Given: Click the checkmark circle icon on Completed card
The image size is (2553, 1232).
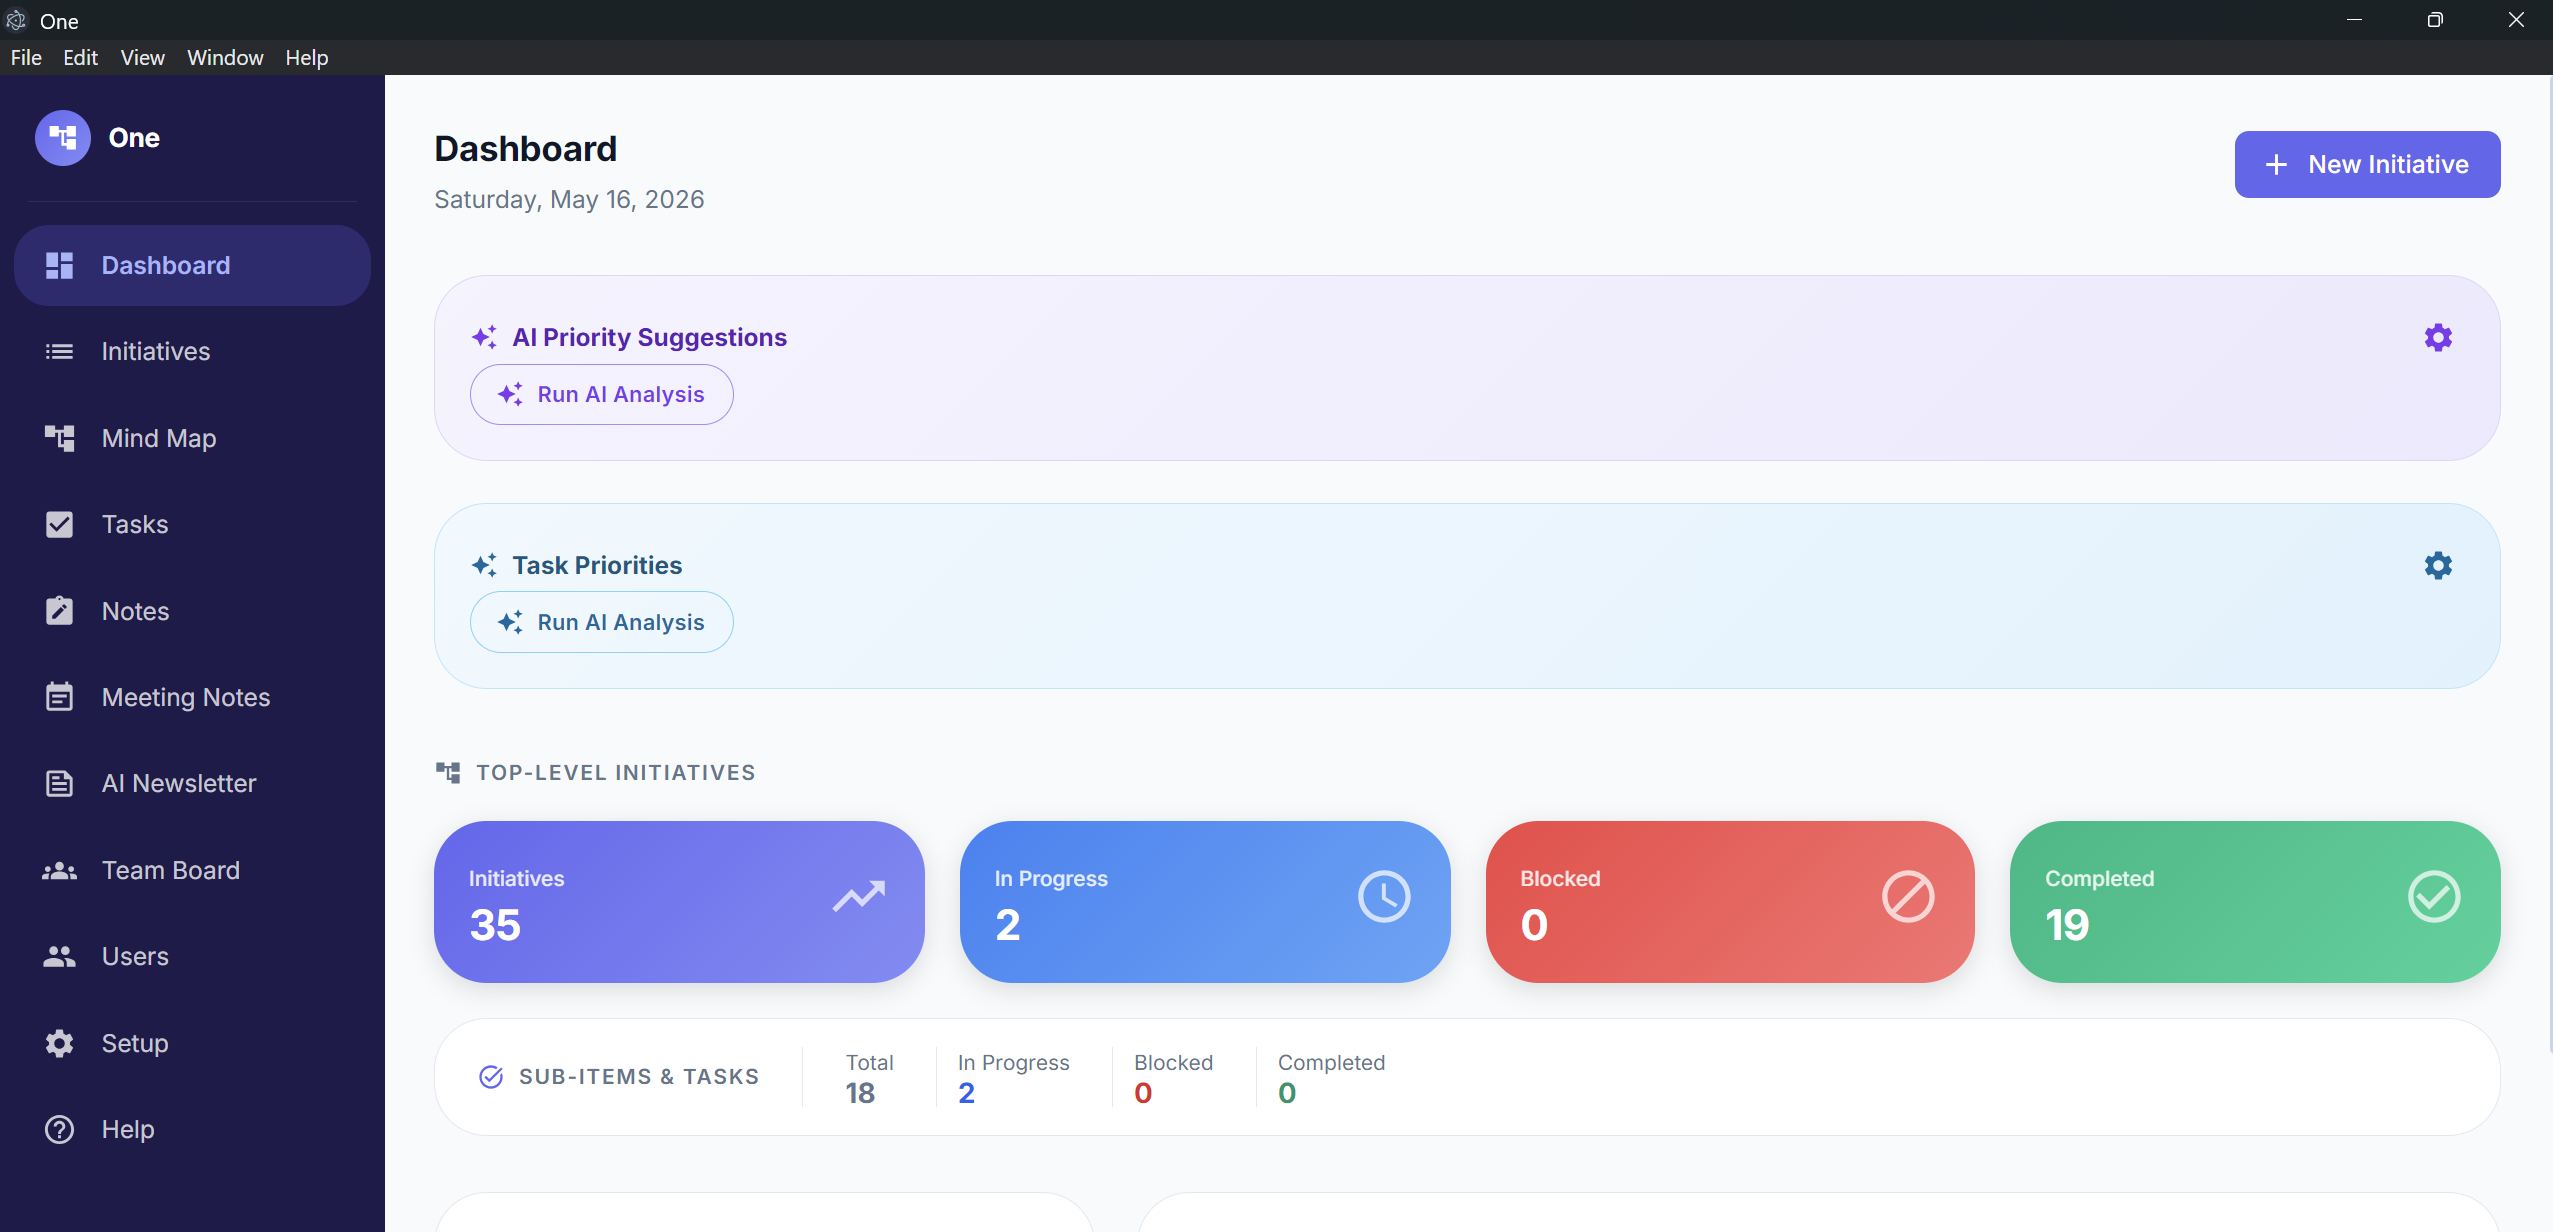Looking at the screenshot, I should point(2434,896).
